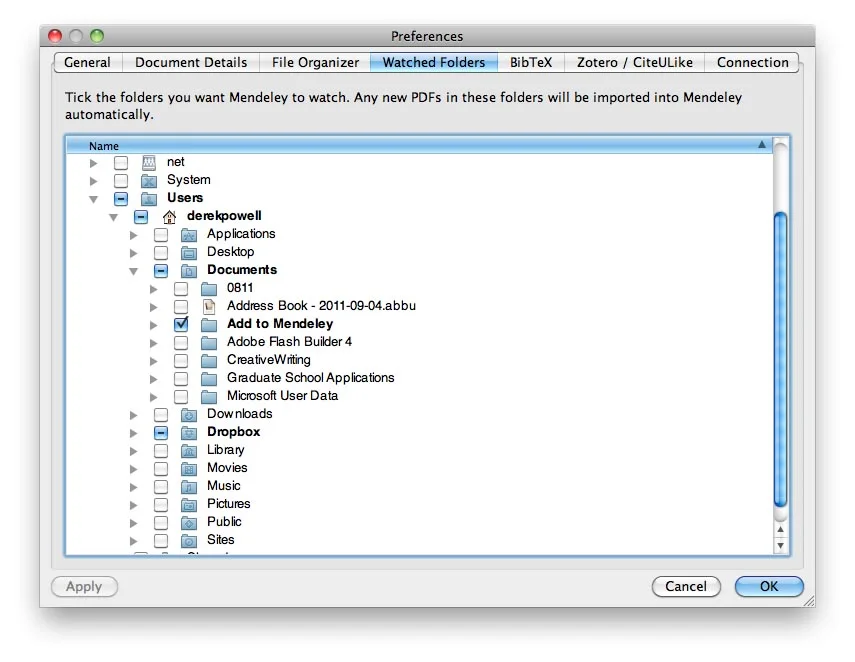The width and height of the screenshot is (855, 662).
Task: Toggle the Dropbox folder checkbox
Action: [161, 432]
